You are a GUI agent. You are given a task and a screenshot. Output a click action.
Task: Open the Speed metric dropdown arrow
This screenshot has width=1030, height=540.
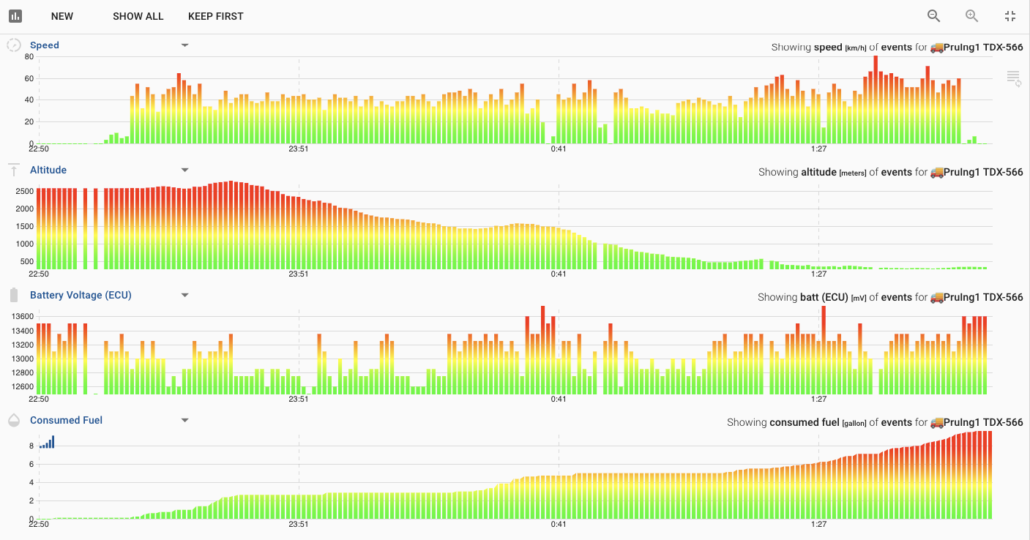[x=185, y=45]
